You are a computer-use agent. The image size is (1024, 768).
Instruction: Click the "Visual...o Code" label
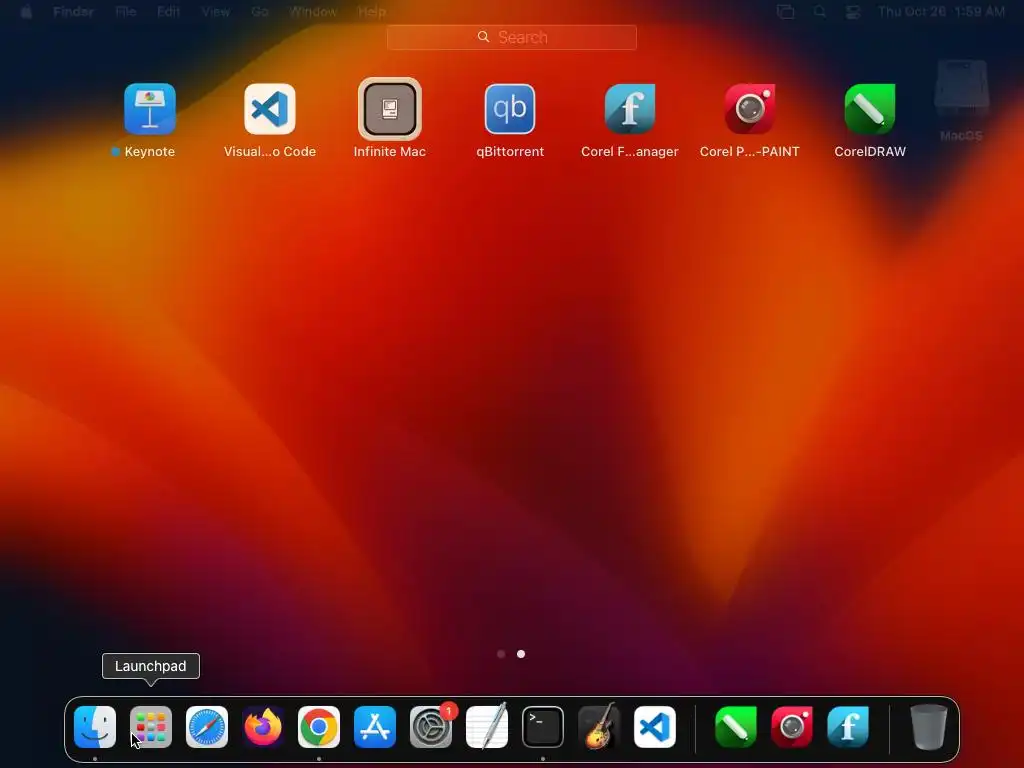click(270, 152)
